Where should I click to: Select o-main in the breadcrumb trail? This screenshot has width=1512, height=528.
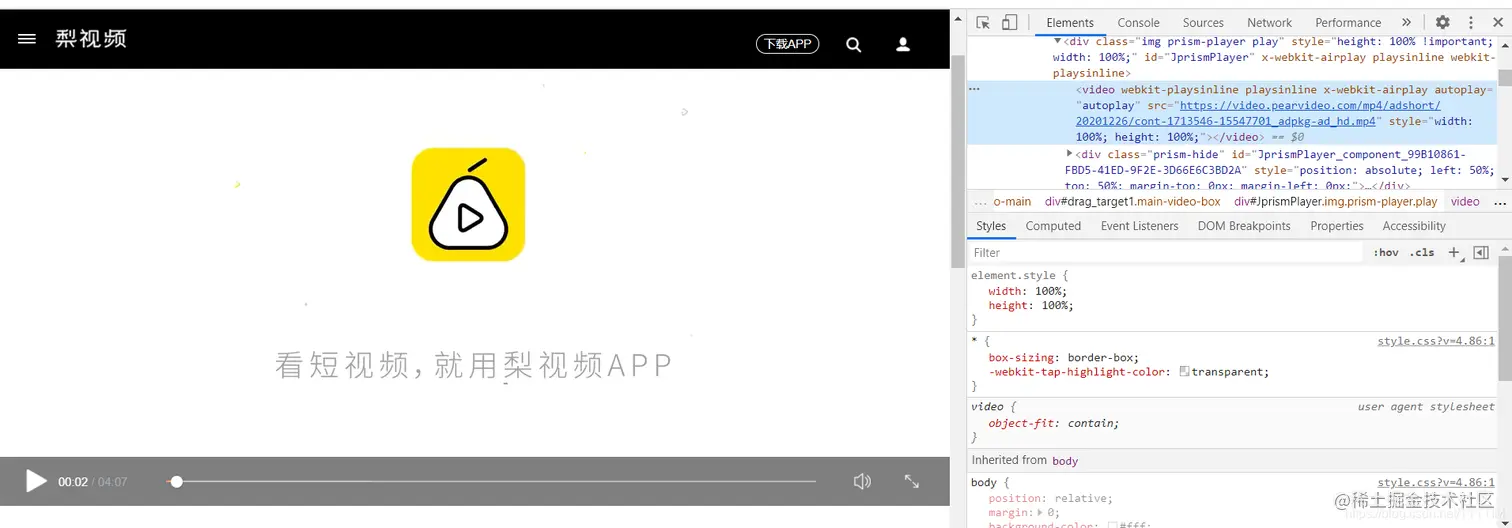1012,201
